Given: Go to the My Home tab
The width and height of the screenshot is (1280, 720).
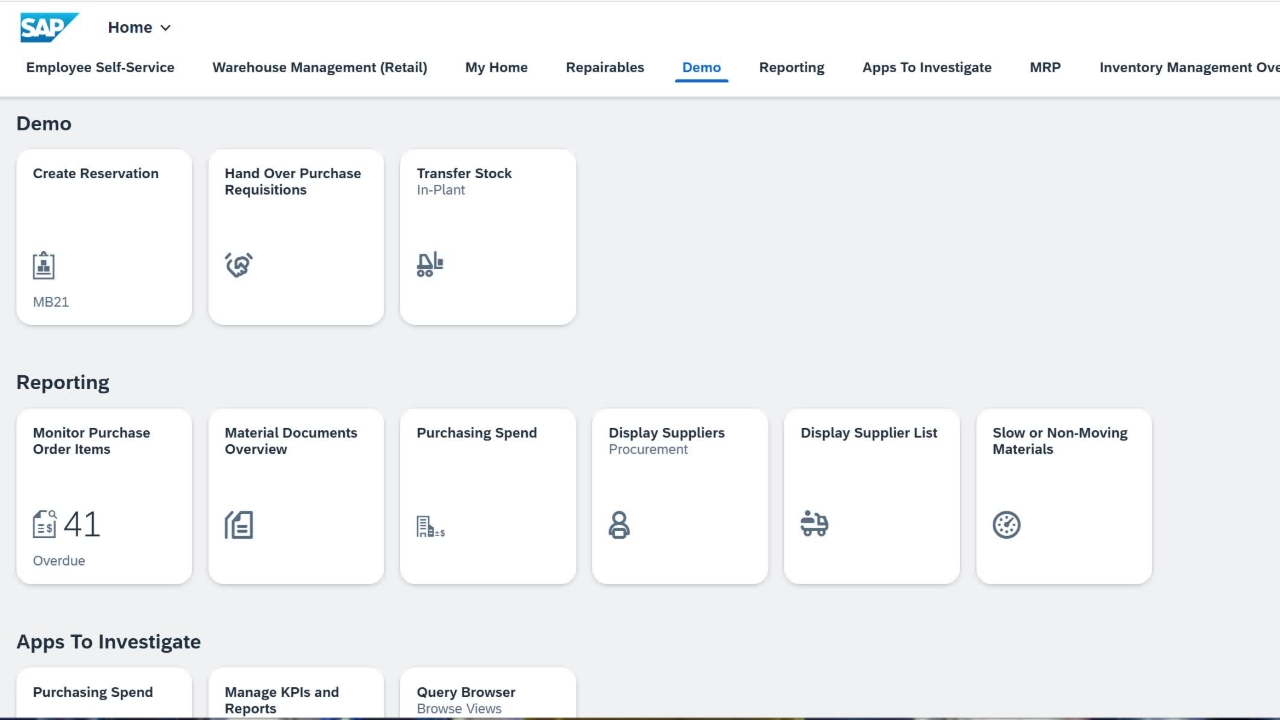Looking at the screenshot, I should tap(496, 68).
